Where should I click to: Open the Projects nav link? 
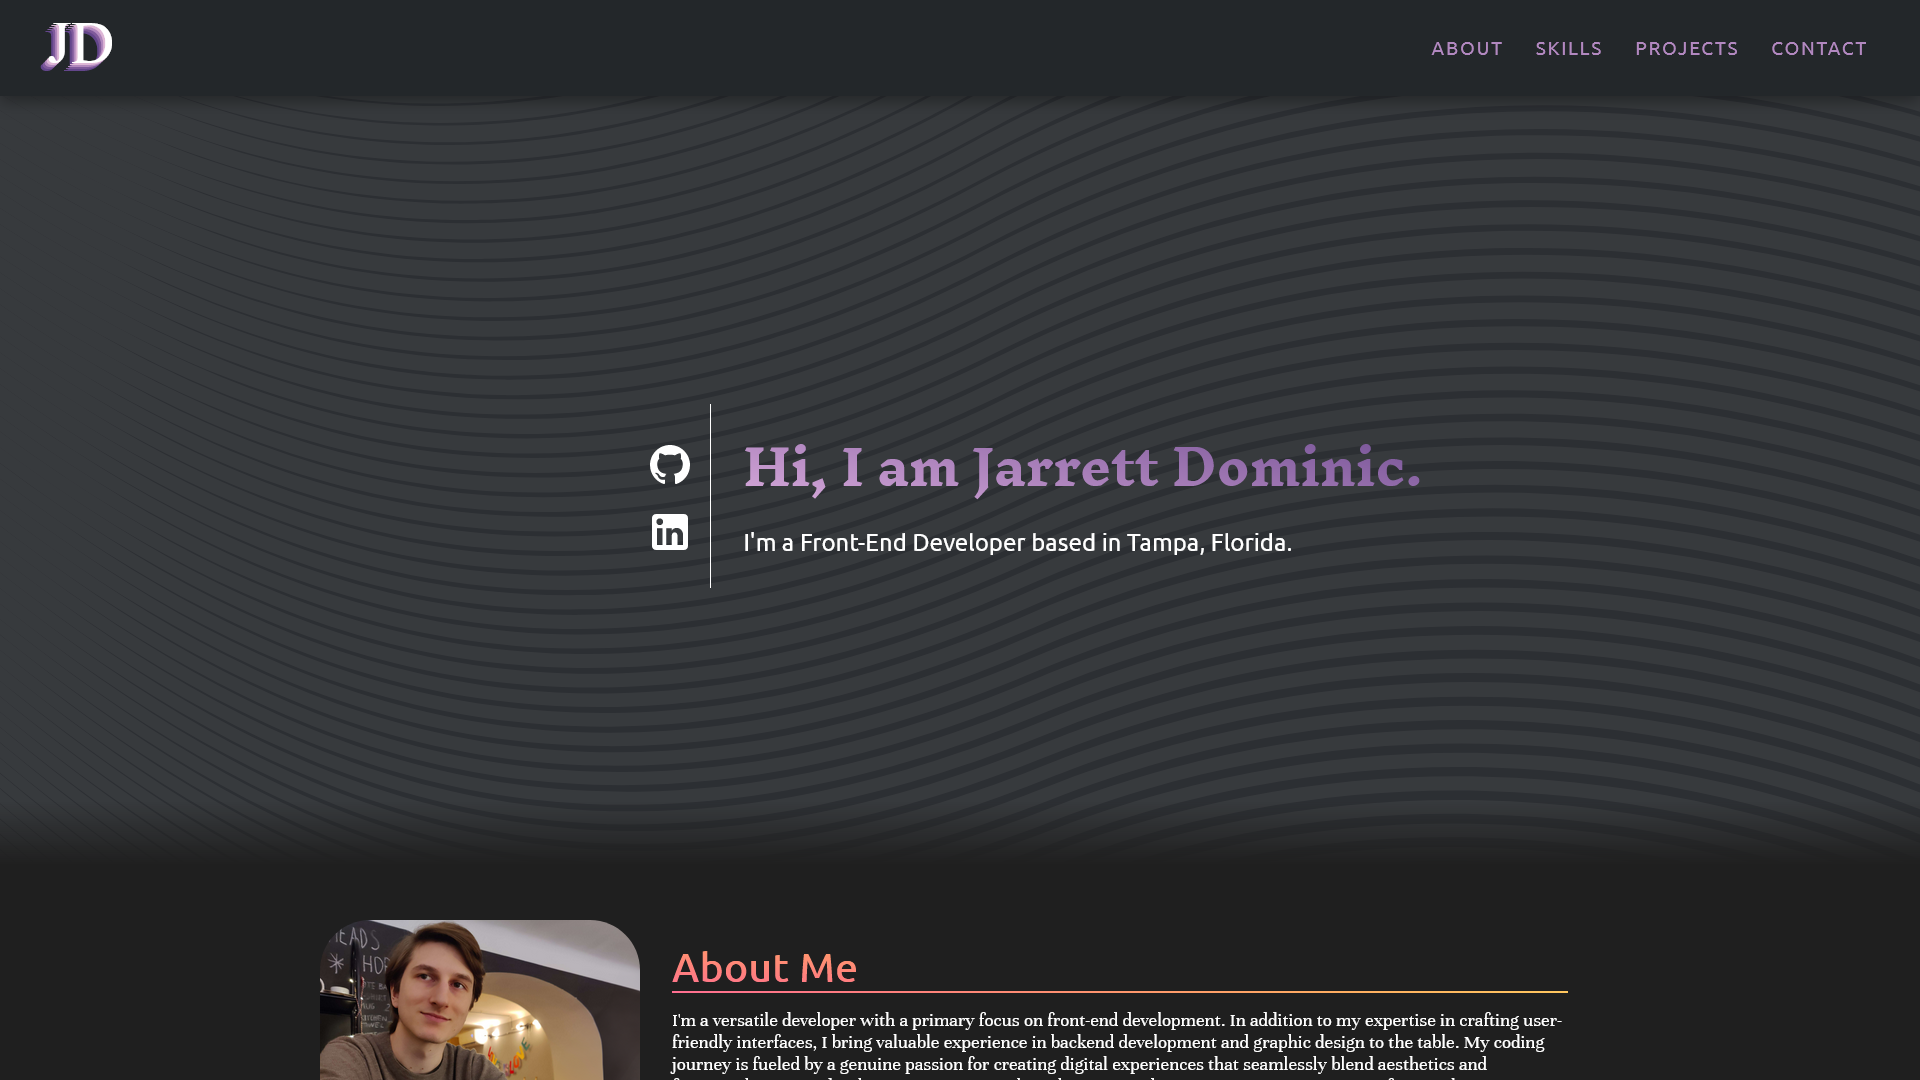click(x=1686, y=48)
